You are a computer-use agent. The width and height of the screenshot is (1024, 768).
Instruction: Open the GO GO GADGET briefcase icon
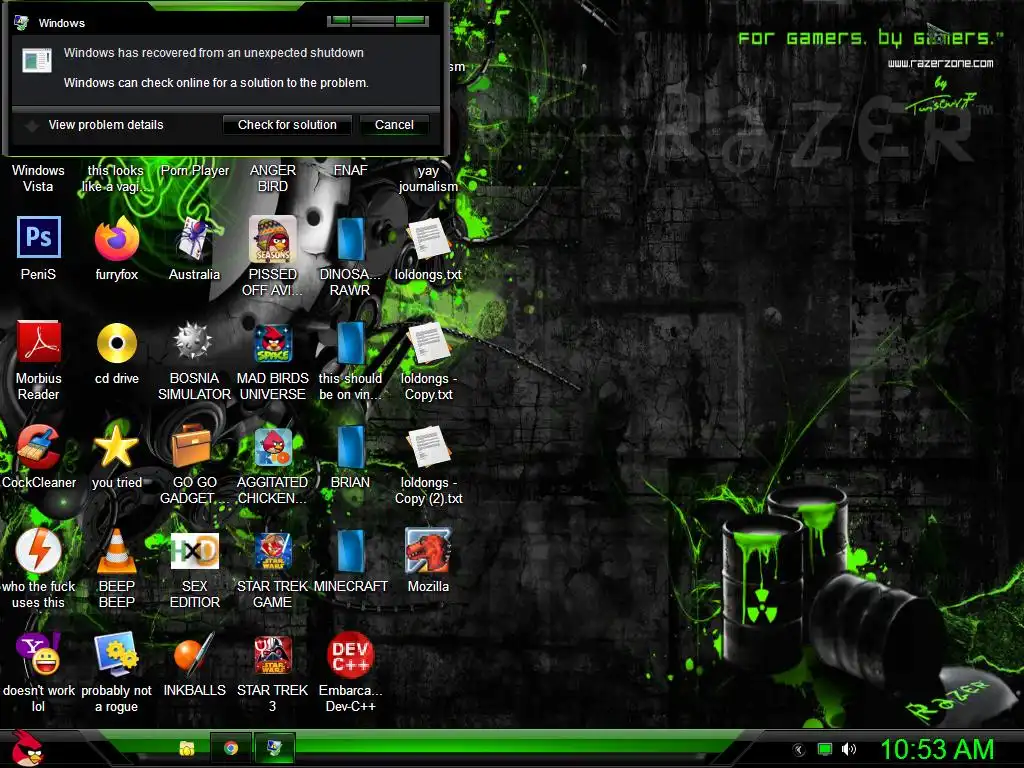coord(191,447)
